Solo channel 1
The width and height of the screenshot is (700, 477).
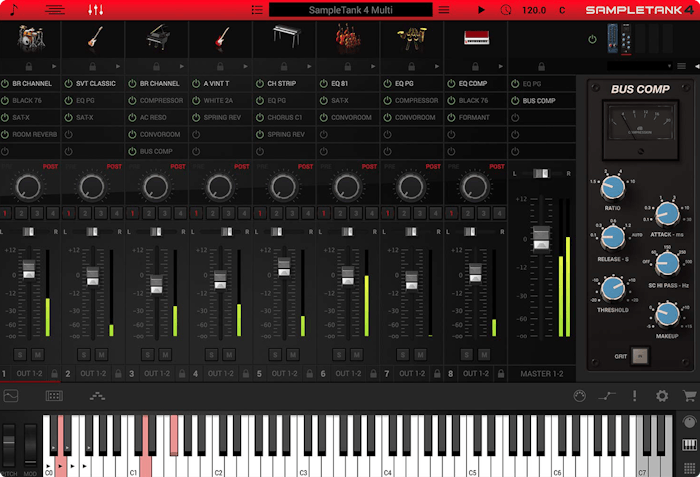20,355
